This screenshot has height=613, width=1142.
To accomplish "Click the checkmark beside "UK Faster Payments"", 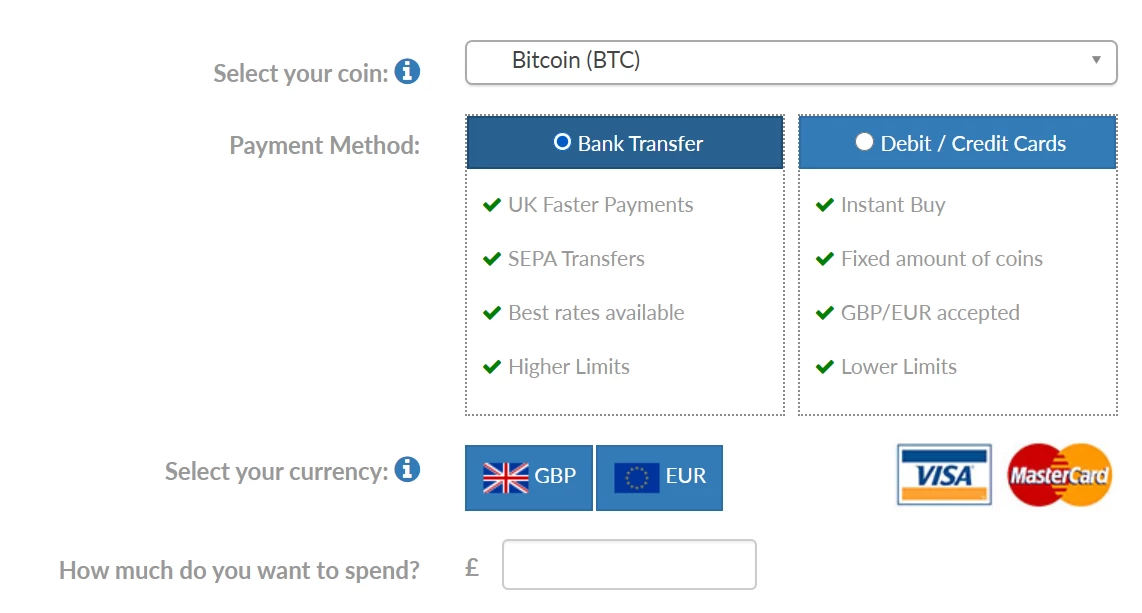I will (491, 204).
